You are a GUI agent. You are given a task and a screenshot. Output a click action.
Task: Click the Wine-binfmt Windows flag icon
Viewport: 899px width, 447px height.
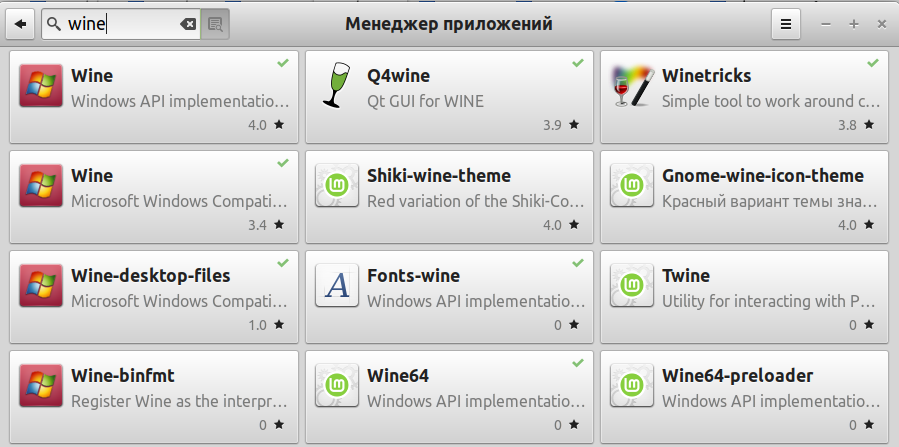click(x=41, y=386)
